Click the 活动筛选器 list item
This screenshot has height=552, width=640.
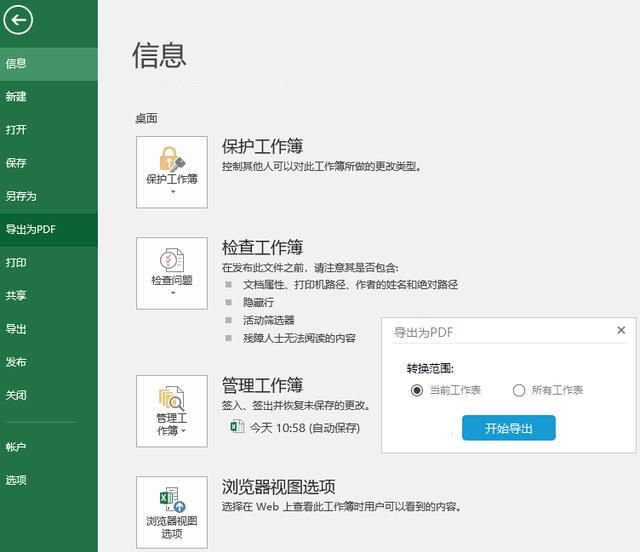click(269, 321)
